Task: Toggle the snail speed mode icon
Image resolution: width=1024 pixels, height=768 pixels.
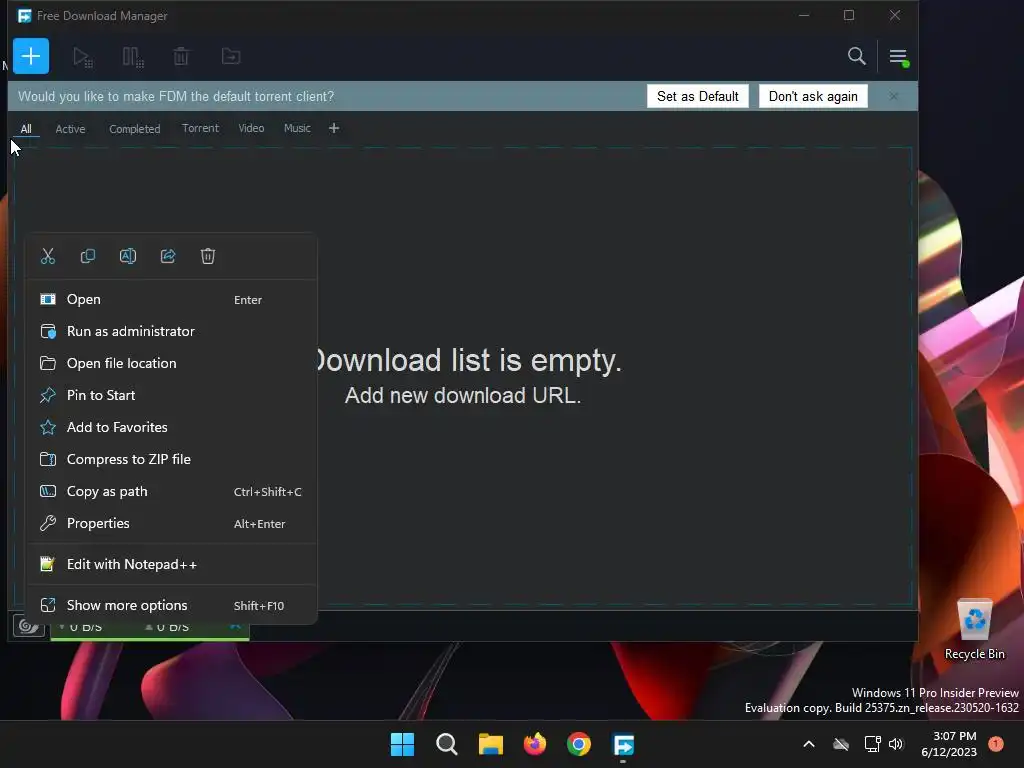Action: point(29,626)
